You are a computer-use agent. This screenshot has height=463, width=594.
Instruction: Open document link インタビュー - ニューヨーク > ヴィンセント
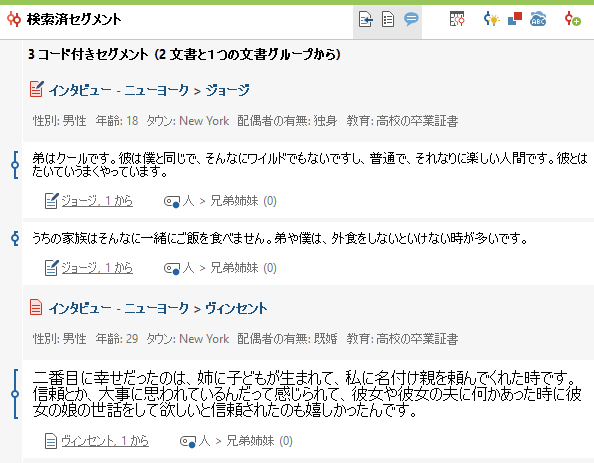(x=158, y=308)
